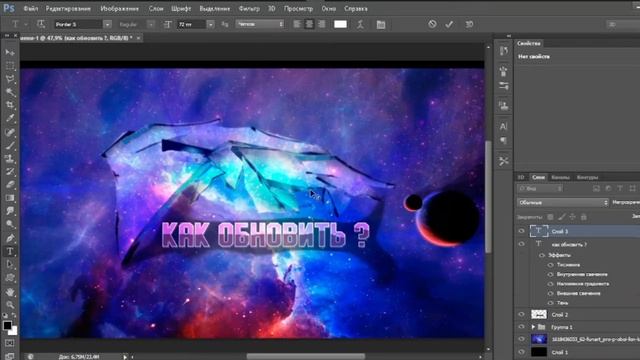Open the layer filter type dropdown
Viewport: 640px width, 360px height.
click(x=540, y=188)
